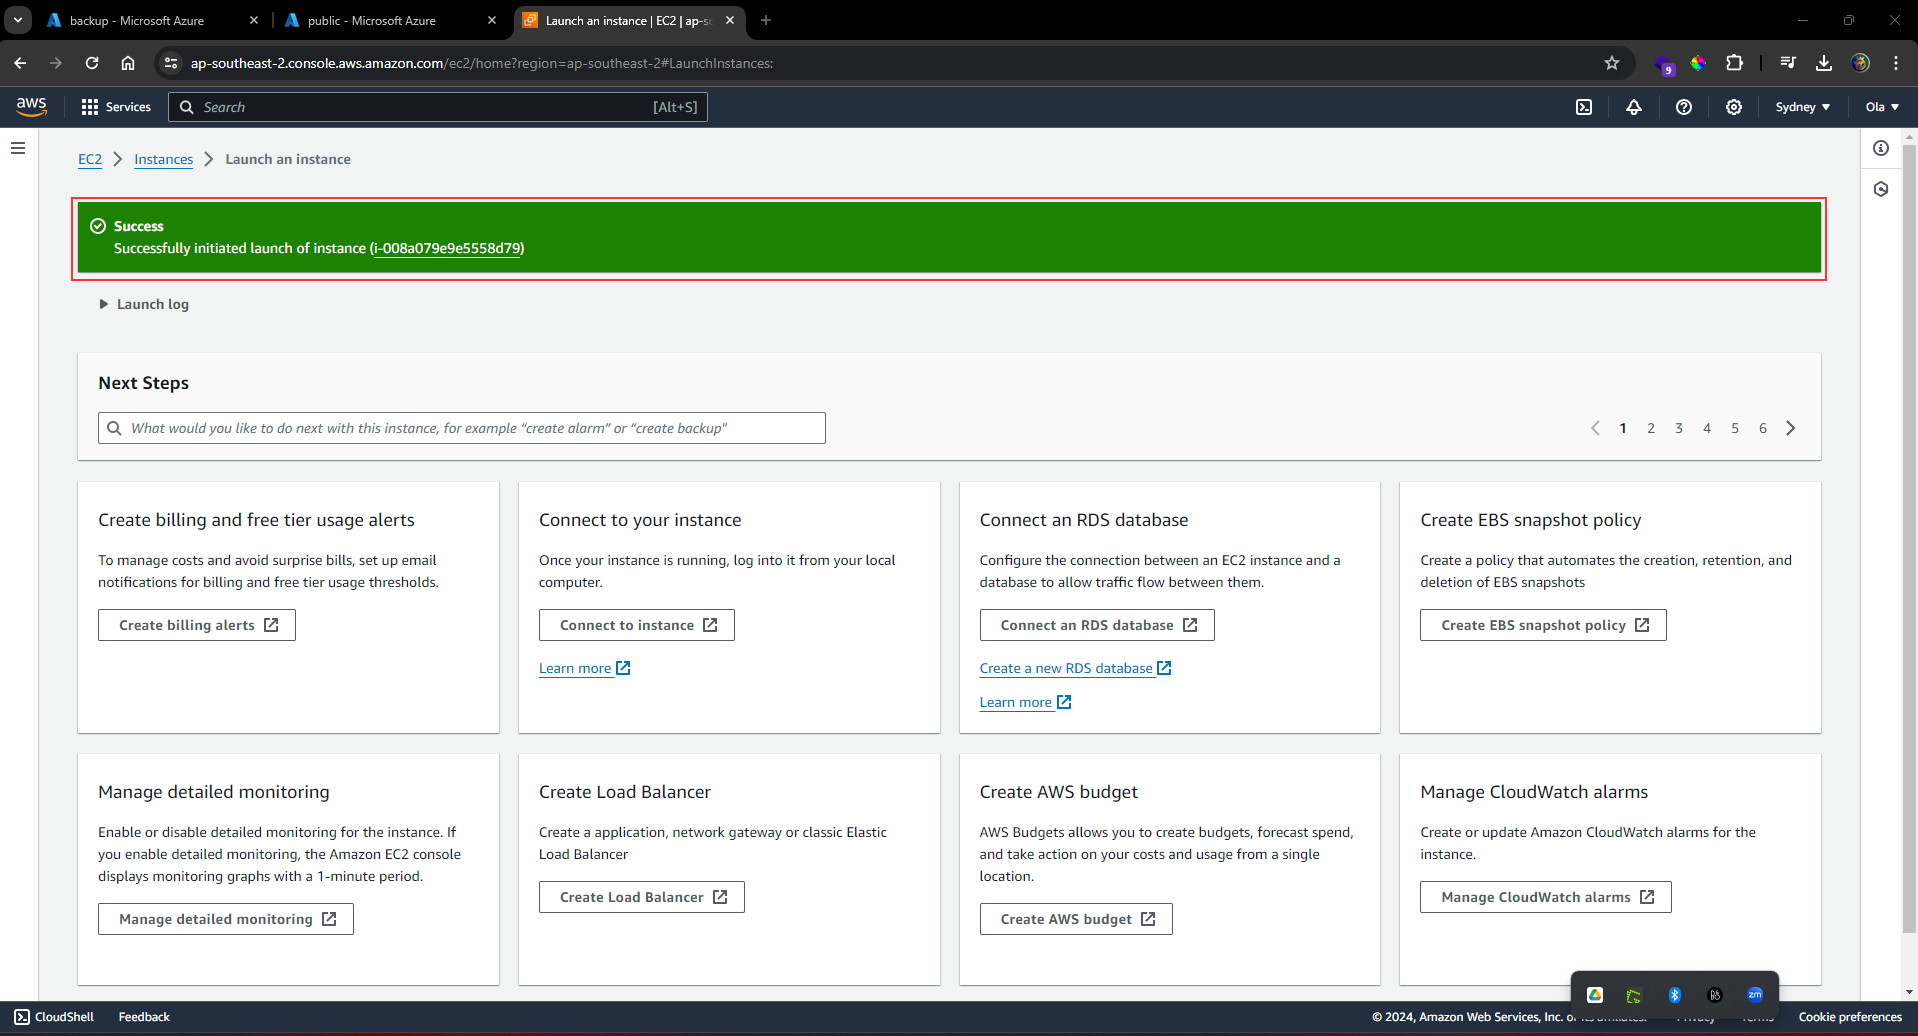Bookmark this page with the star icon

coord(1612,63)
